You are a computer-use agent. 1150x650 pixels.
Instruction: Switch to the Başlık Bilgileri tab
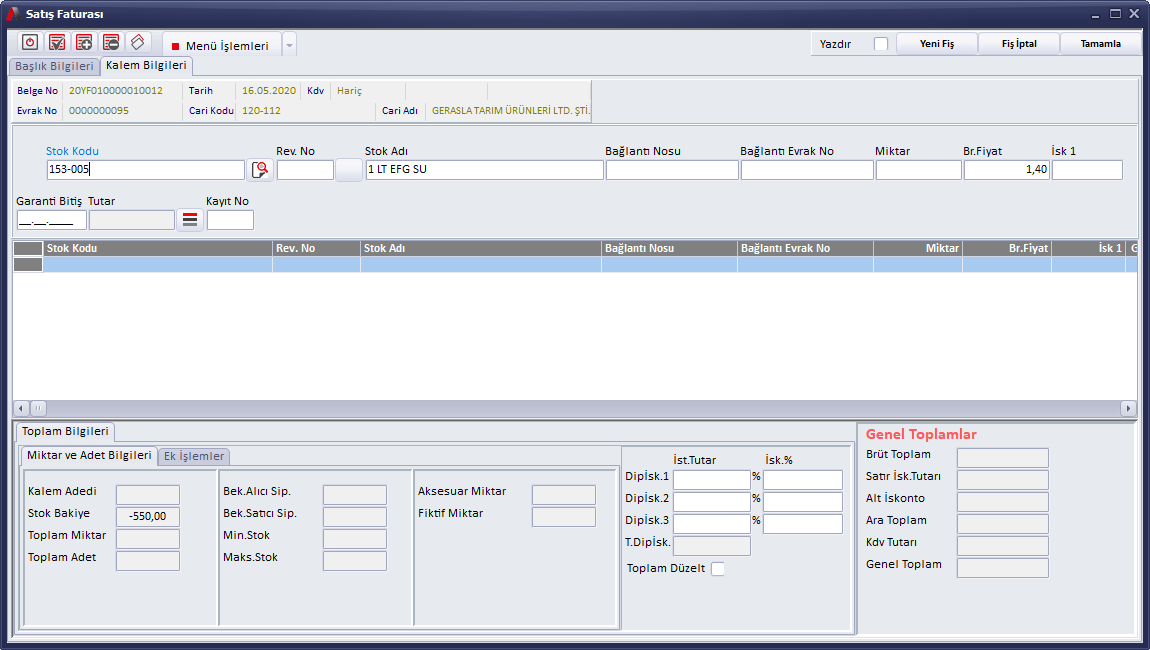(54, 66)
